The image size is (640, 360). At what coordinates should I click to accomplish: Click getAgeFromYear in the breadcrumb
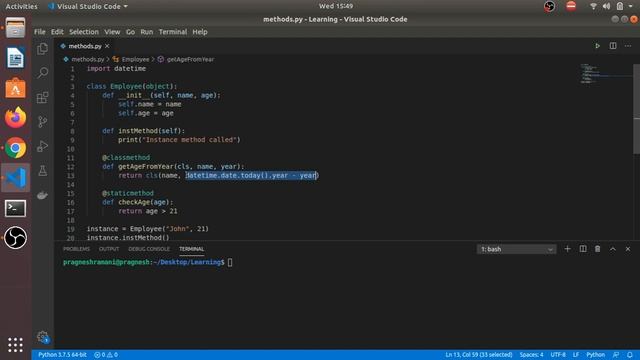[190, 59]
